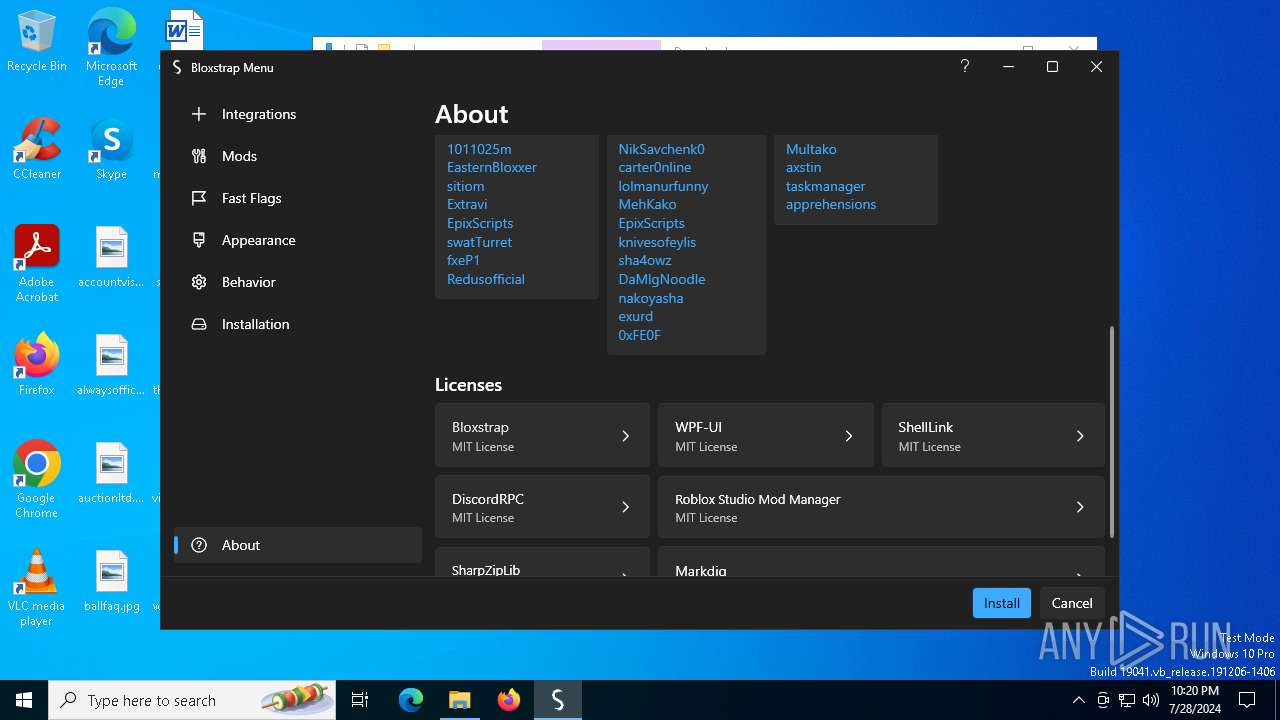This screenshot has height=720, width=1280.
Task: Open ballfaq.jpg desktop file
Action: [x=111, y=580]
